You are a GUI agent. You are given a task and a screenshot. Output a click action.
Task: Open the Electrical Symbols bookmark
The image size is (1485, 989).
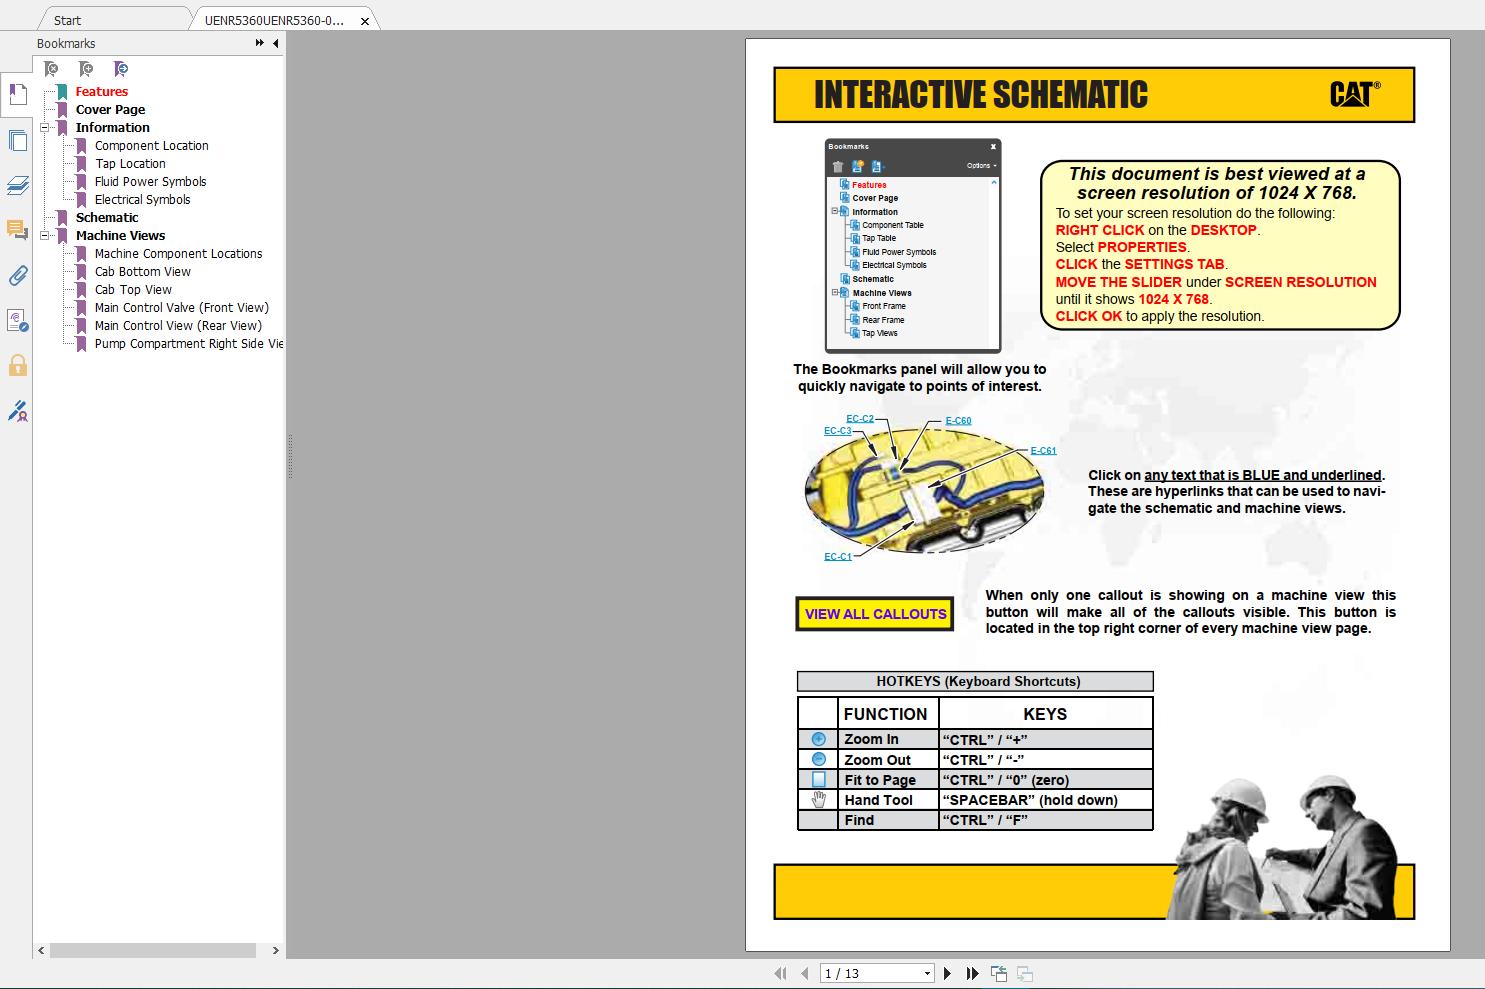pyautogui.click(x=142, y=199)
